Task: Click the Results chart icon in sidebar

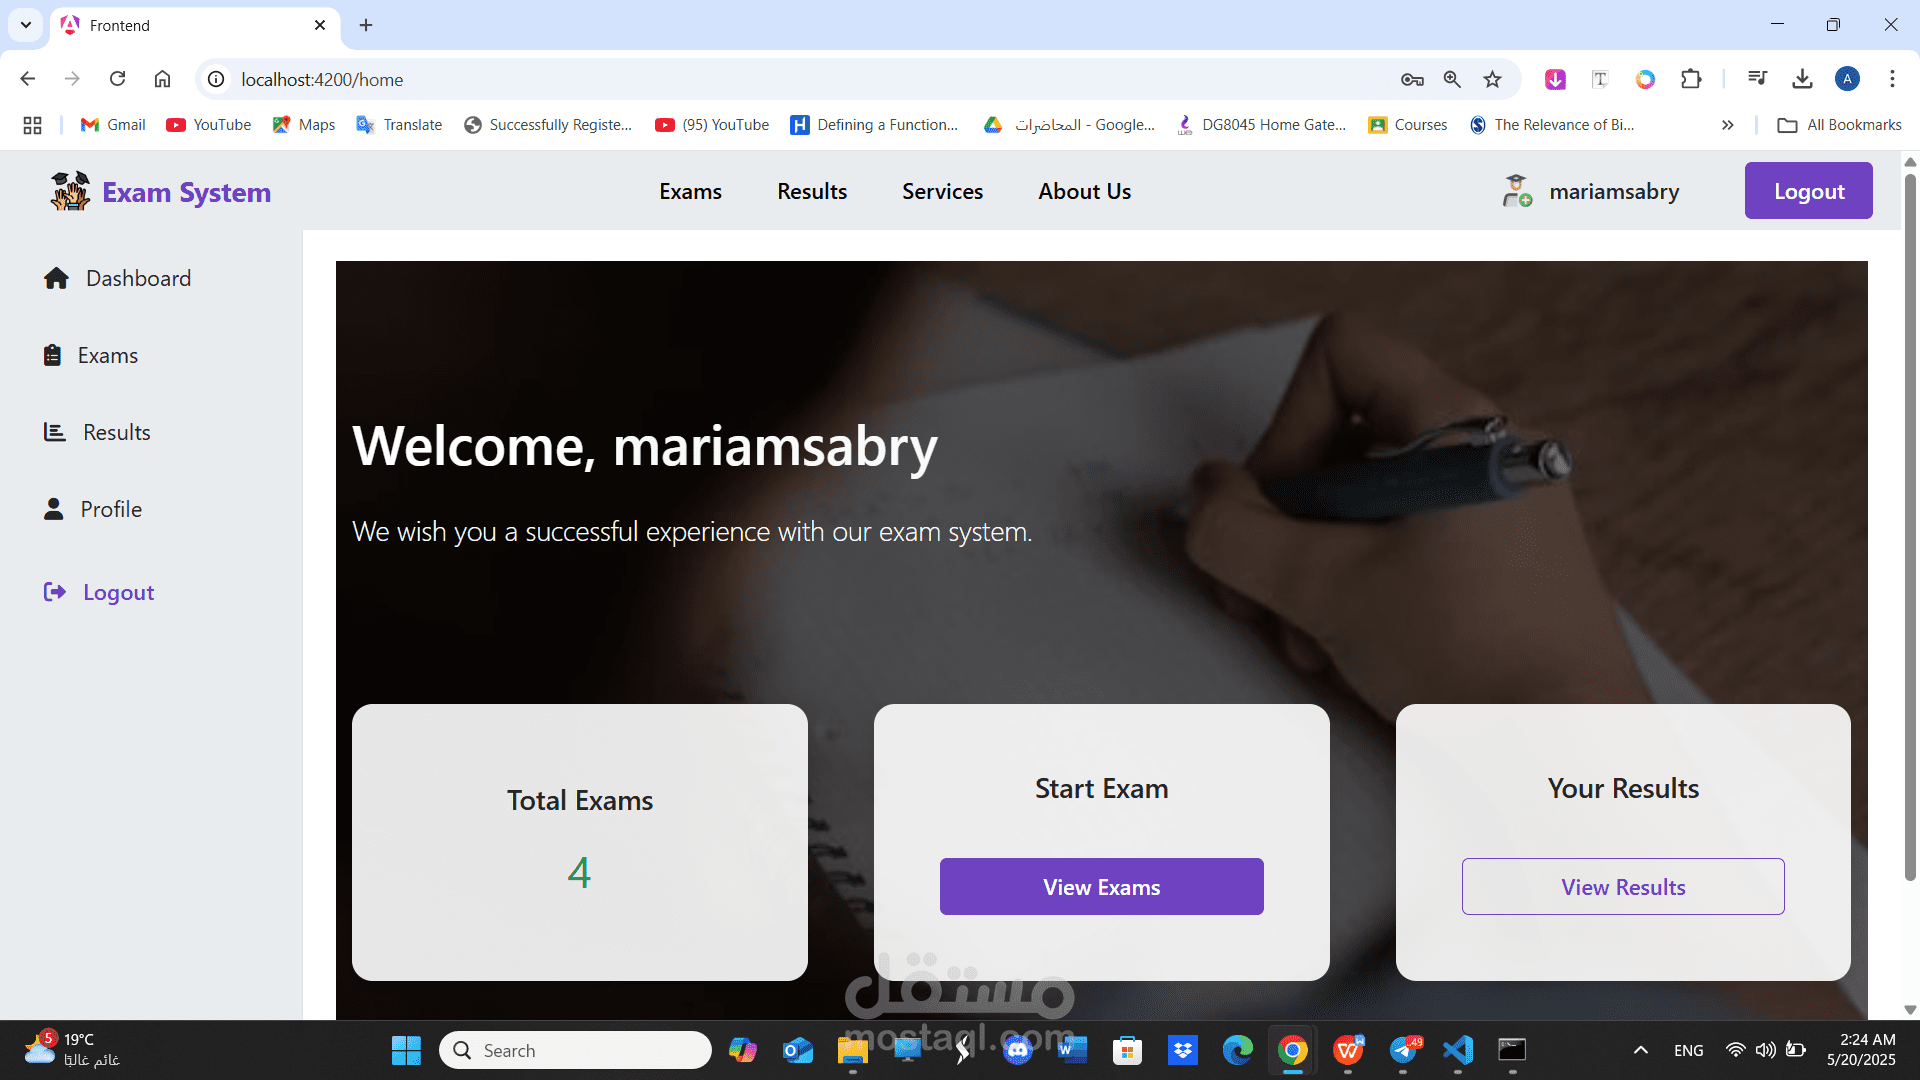Action: [x=54, y=432]
